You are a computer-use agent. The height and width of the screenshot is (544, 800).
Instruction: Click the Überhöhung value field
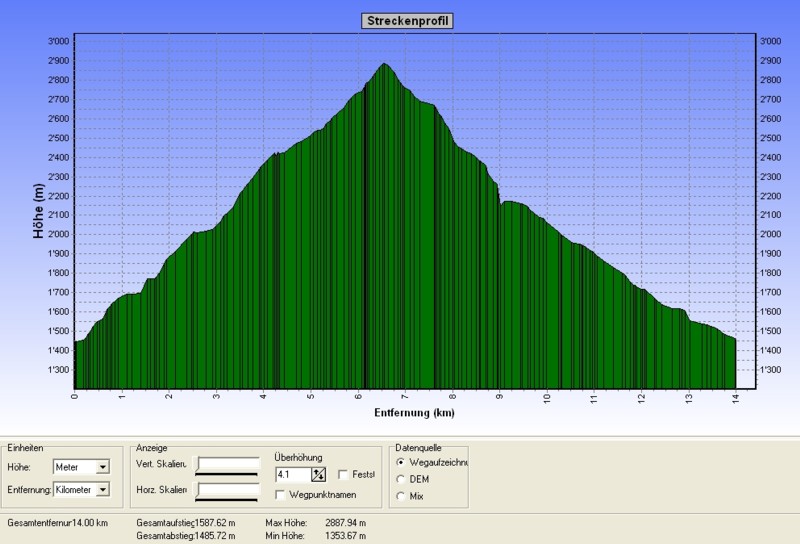click(x=291, y=475)
